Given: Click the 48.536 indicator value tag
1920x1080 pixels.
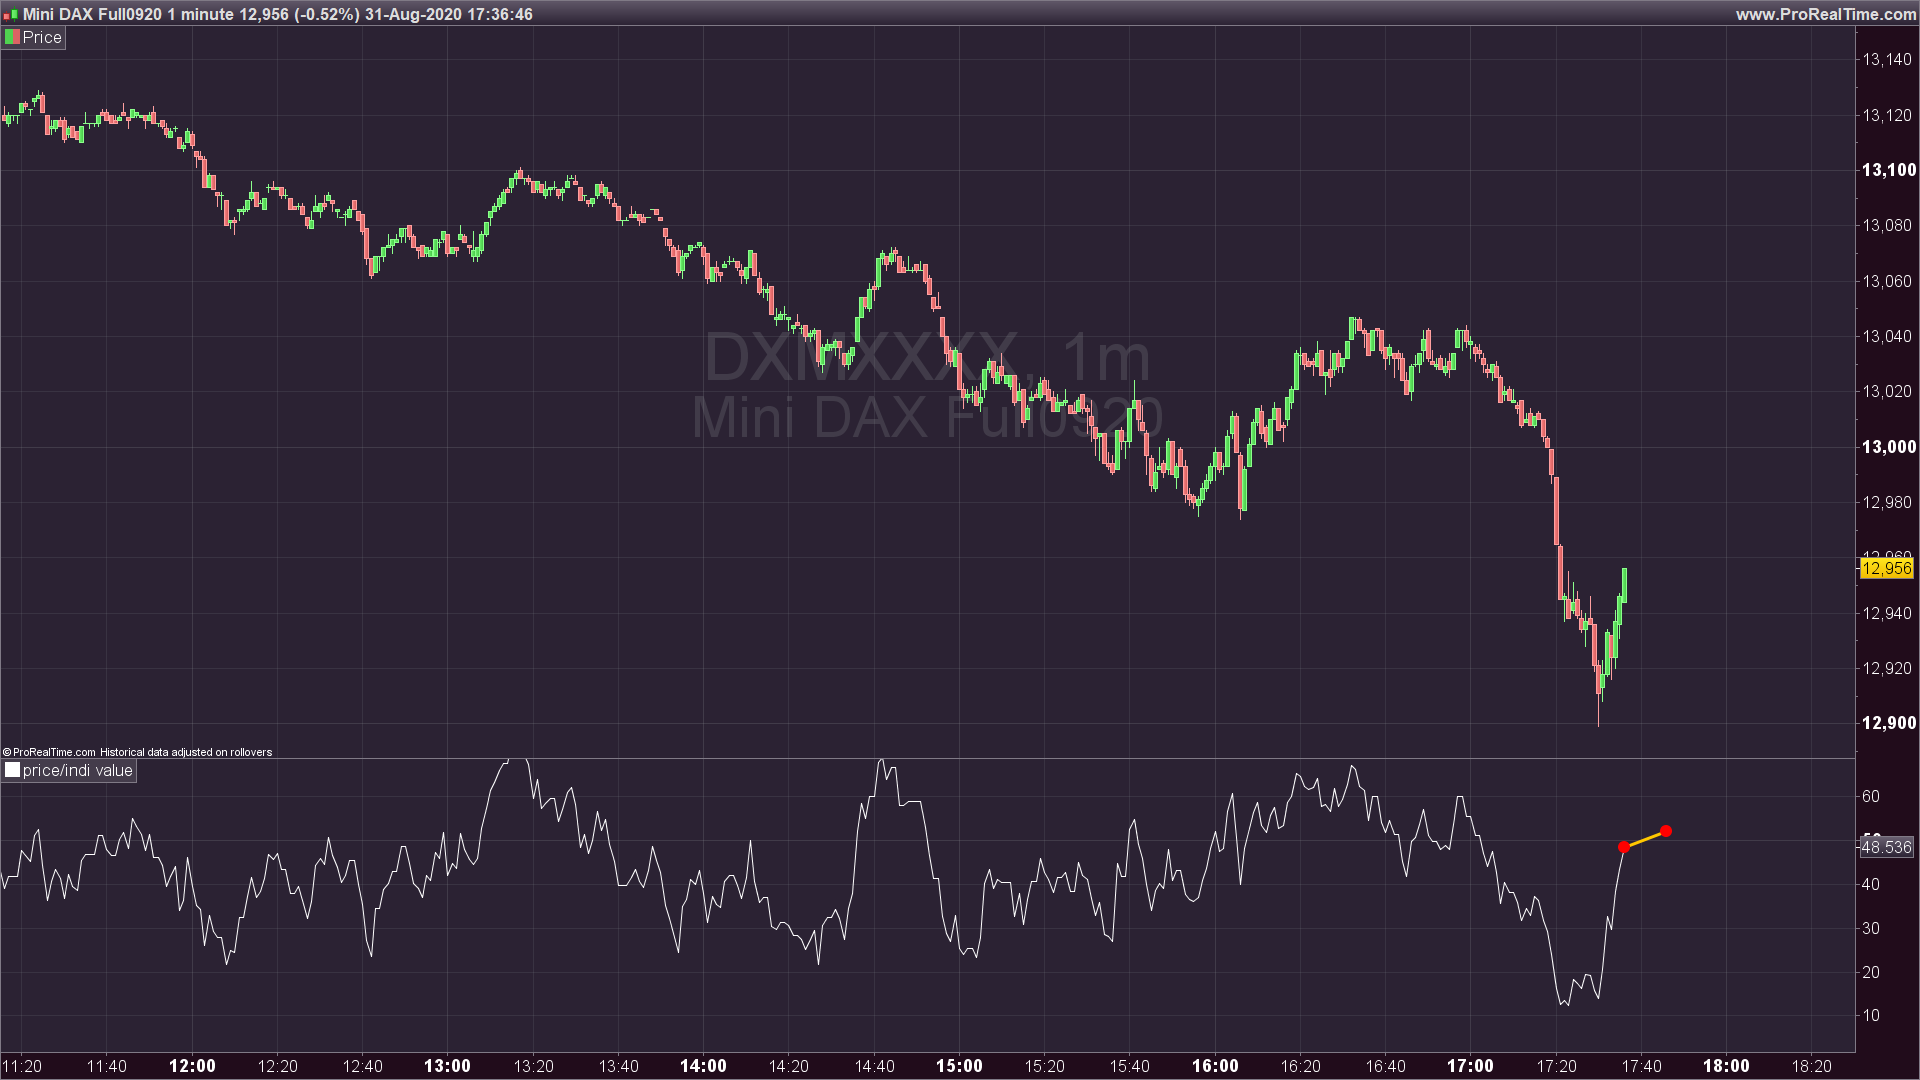Looking at the screenshot, I should pos(1886,847).
